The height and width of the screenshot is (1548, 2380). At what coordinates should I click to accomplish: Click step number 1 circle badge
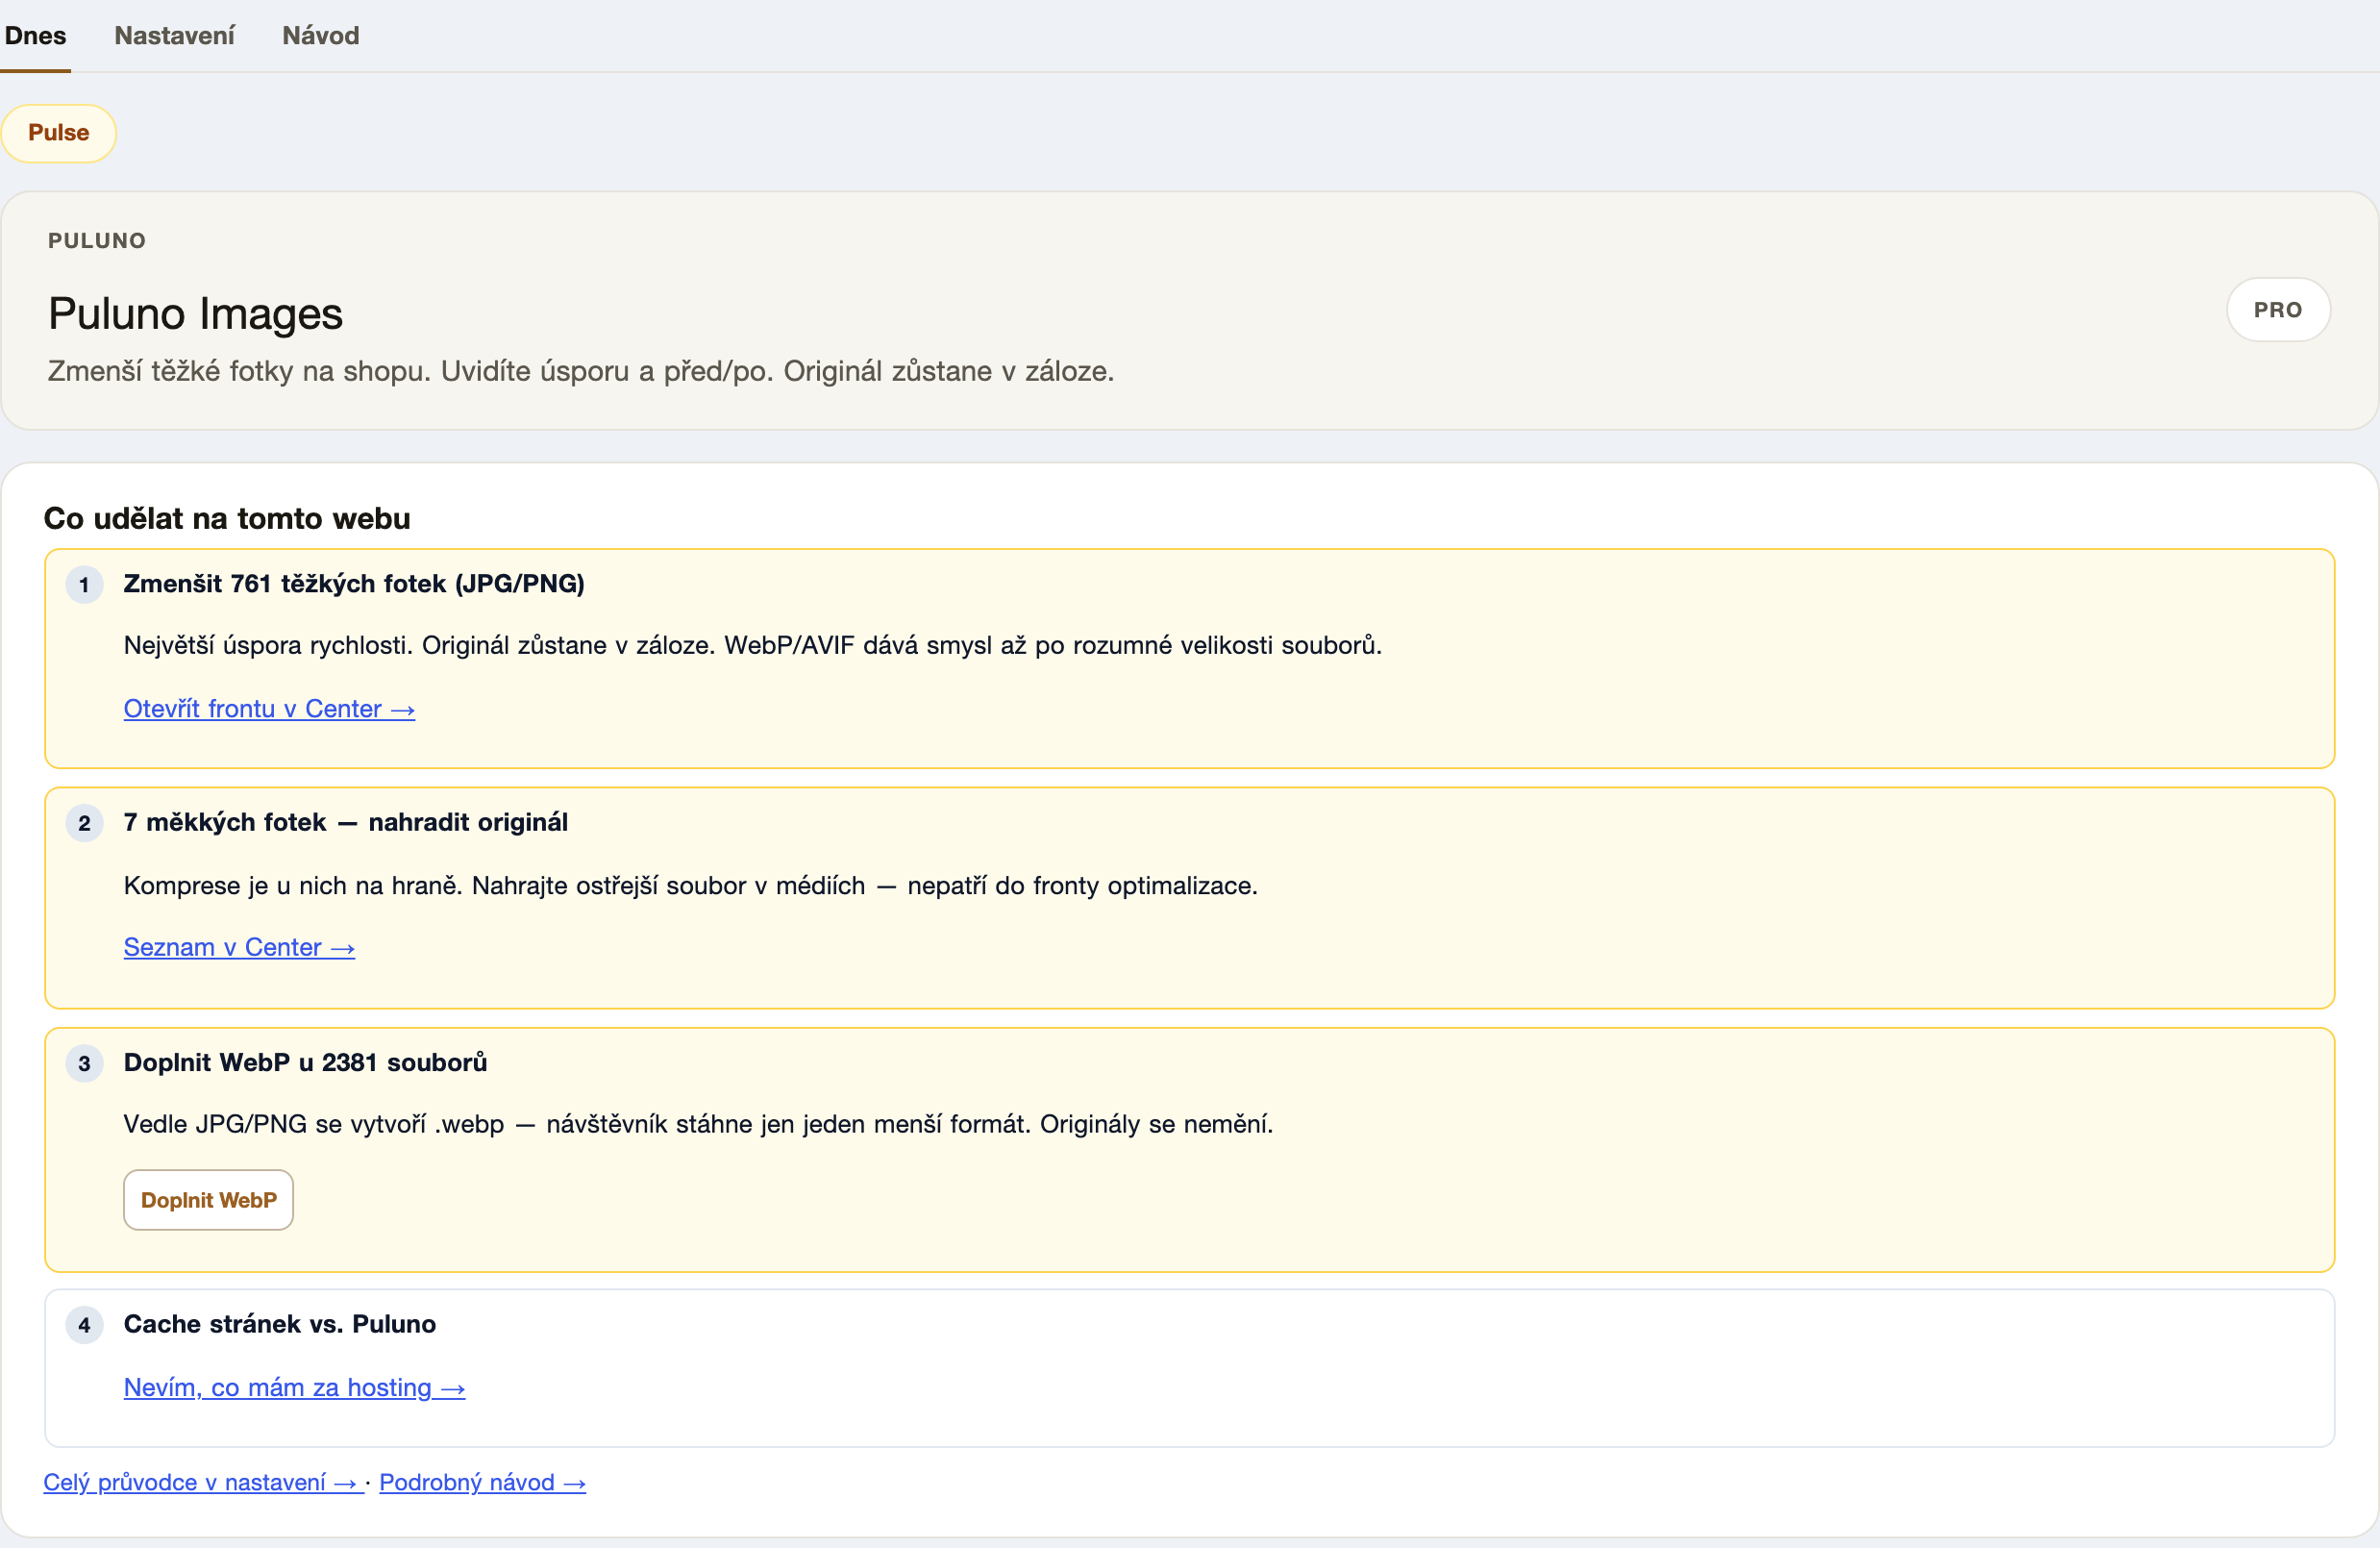tap(84, 585)
